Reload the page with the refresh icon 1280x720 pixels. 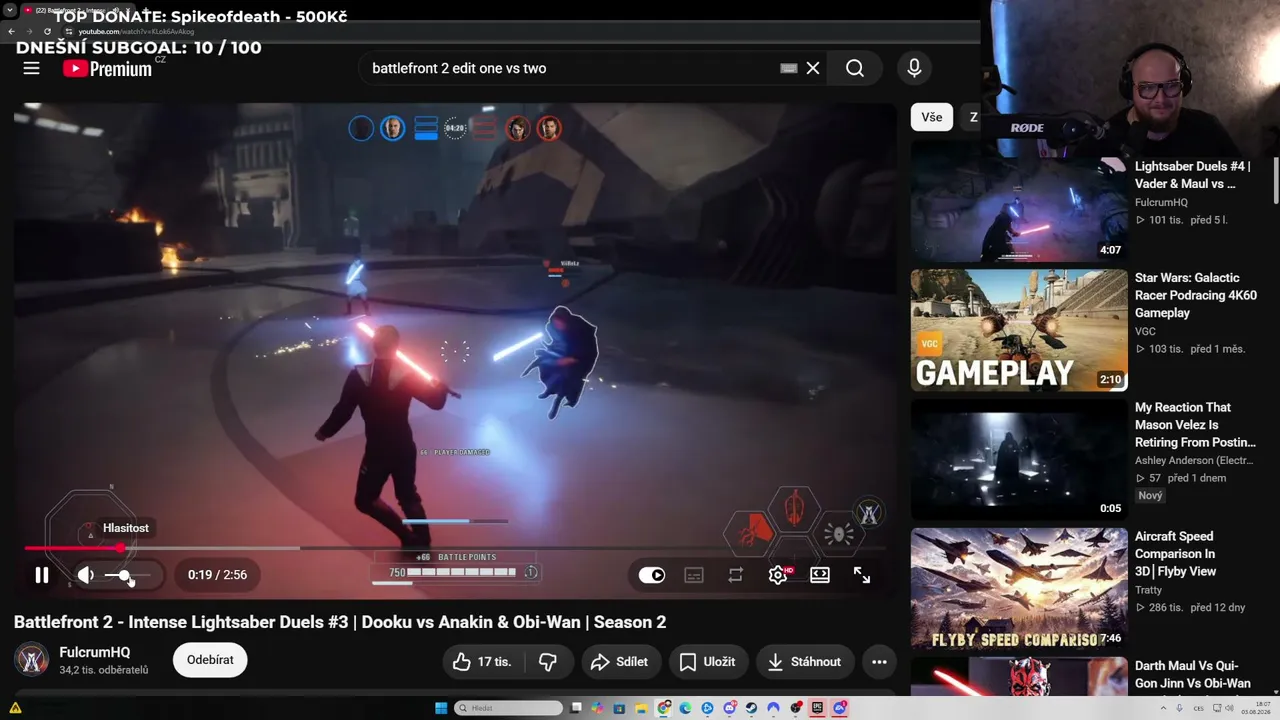pyautogui.click(x=47, y=32)
